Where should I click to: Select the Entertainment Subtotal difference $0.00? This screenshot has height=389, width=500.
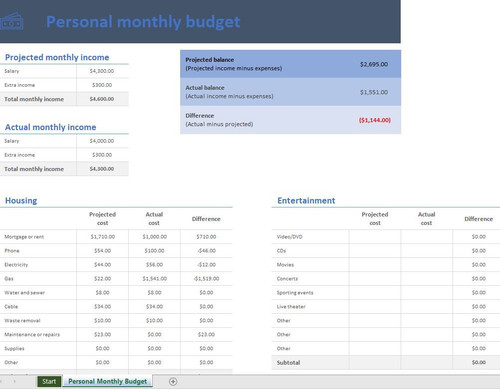[x=479, y=363]
